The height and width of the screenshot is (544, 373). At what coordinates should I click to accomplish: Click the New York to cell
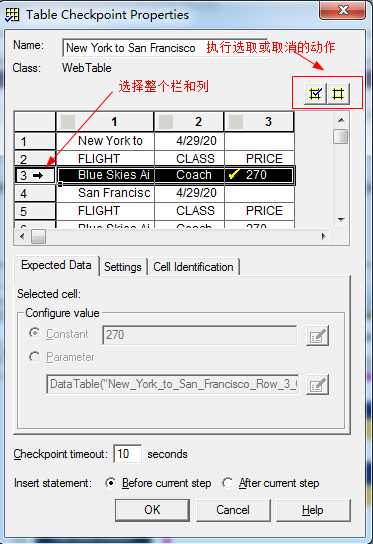point(105,141)
